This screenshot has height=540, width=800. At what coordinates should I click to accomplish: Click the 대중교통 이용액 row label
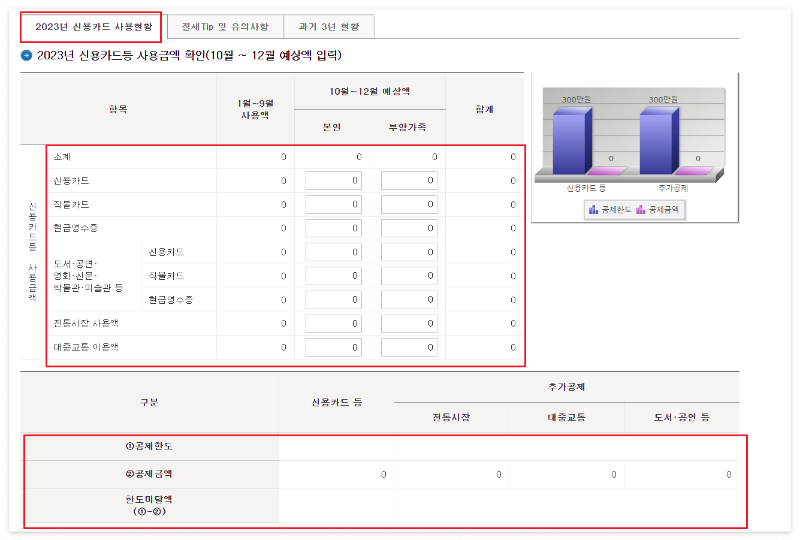pyautogui.click(x=86, y=348)
